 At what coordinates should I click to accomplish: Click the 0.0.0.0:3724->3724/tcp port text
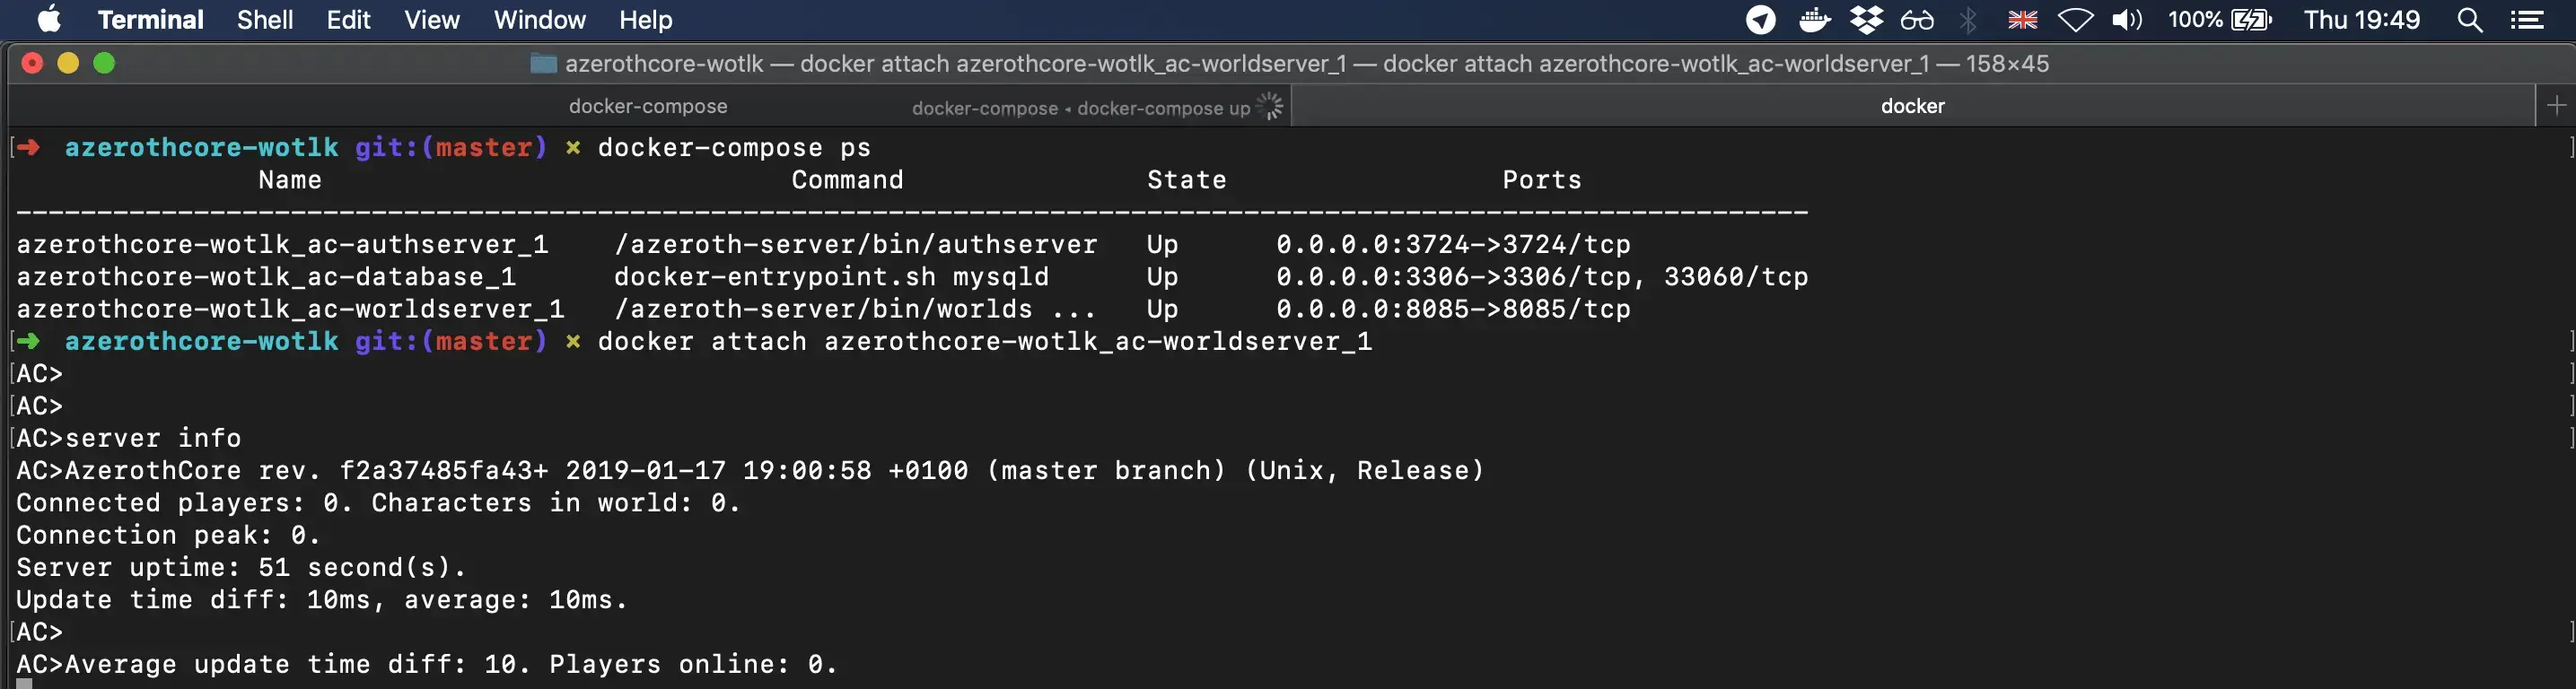1453,245
